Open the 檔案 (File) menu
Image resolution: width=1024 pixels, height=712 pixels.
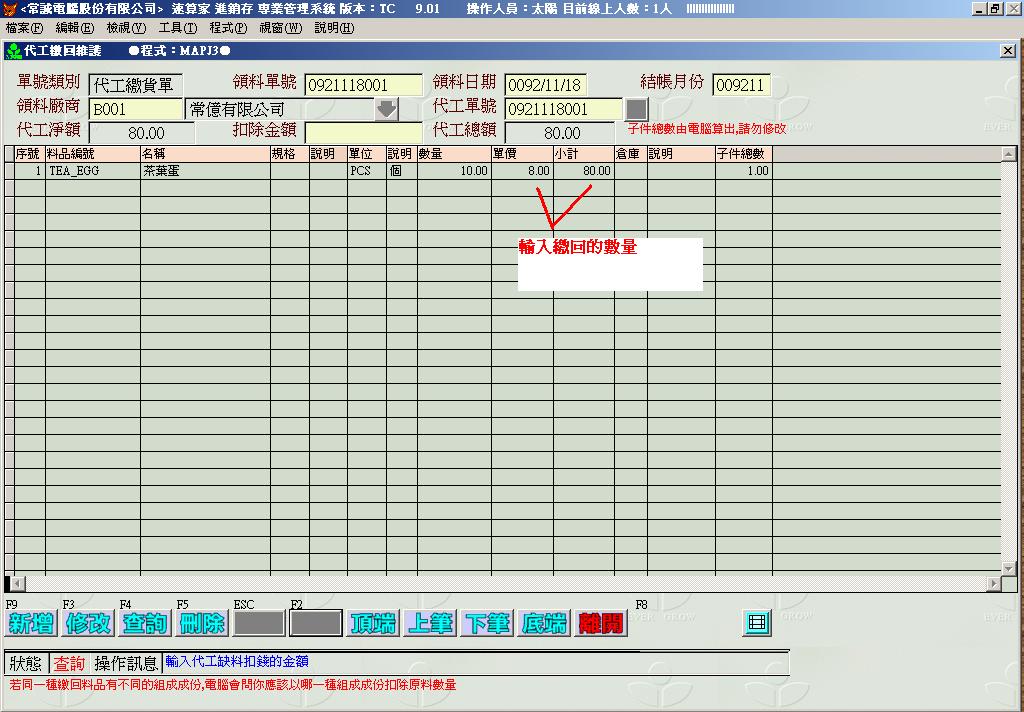pyautogui.click(x=24, y=28)
